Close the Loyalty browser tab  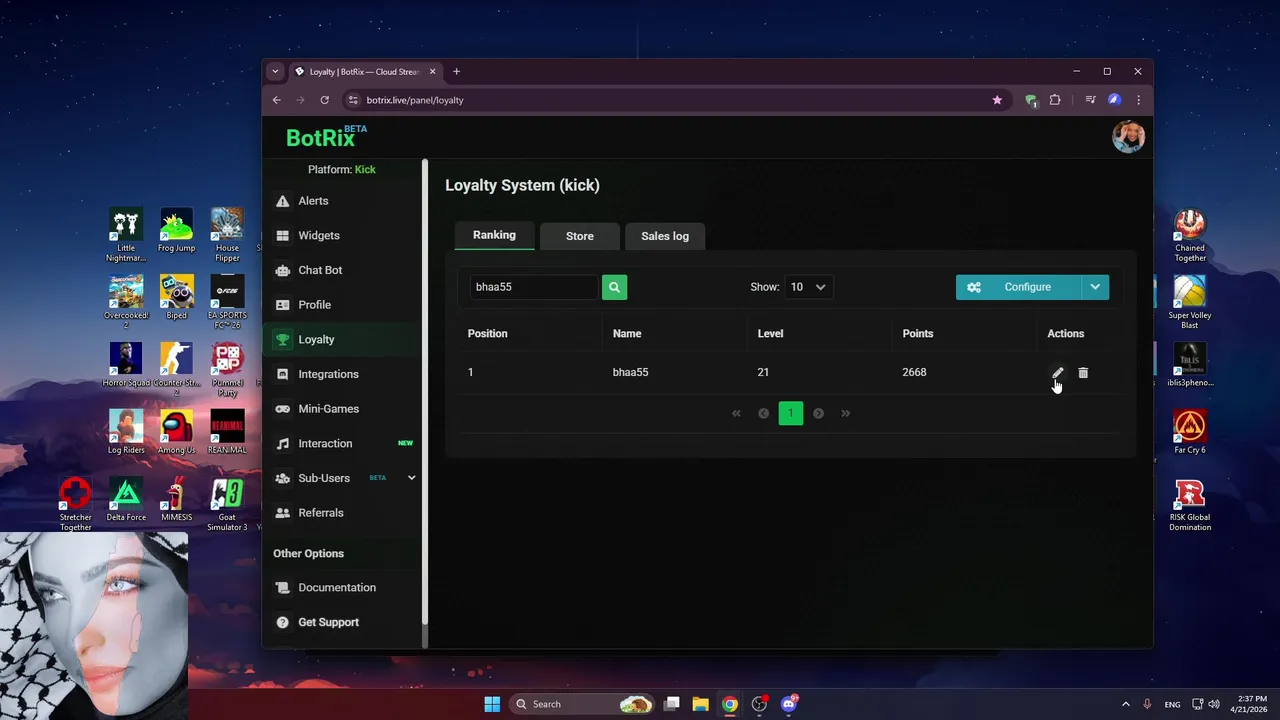[433, 72]
